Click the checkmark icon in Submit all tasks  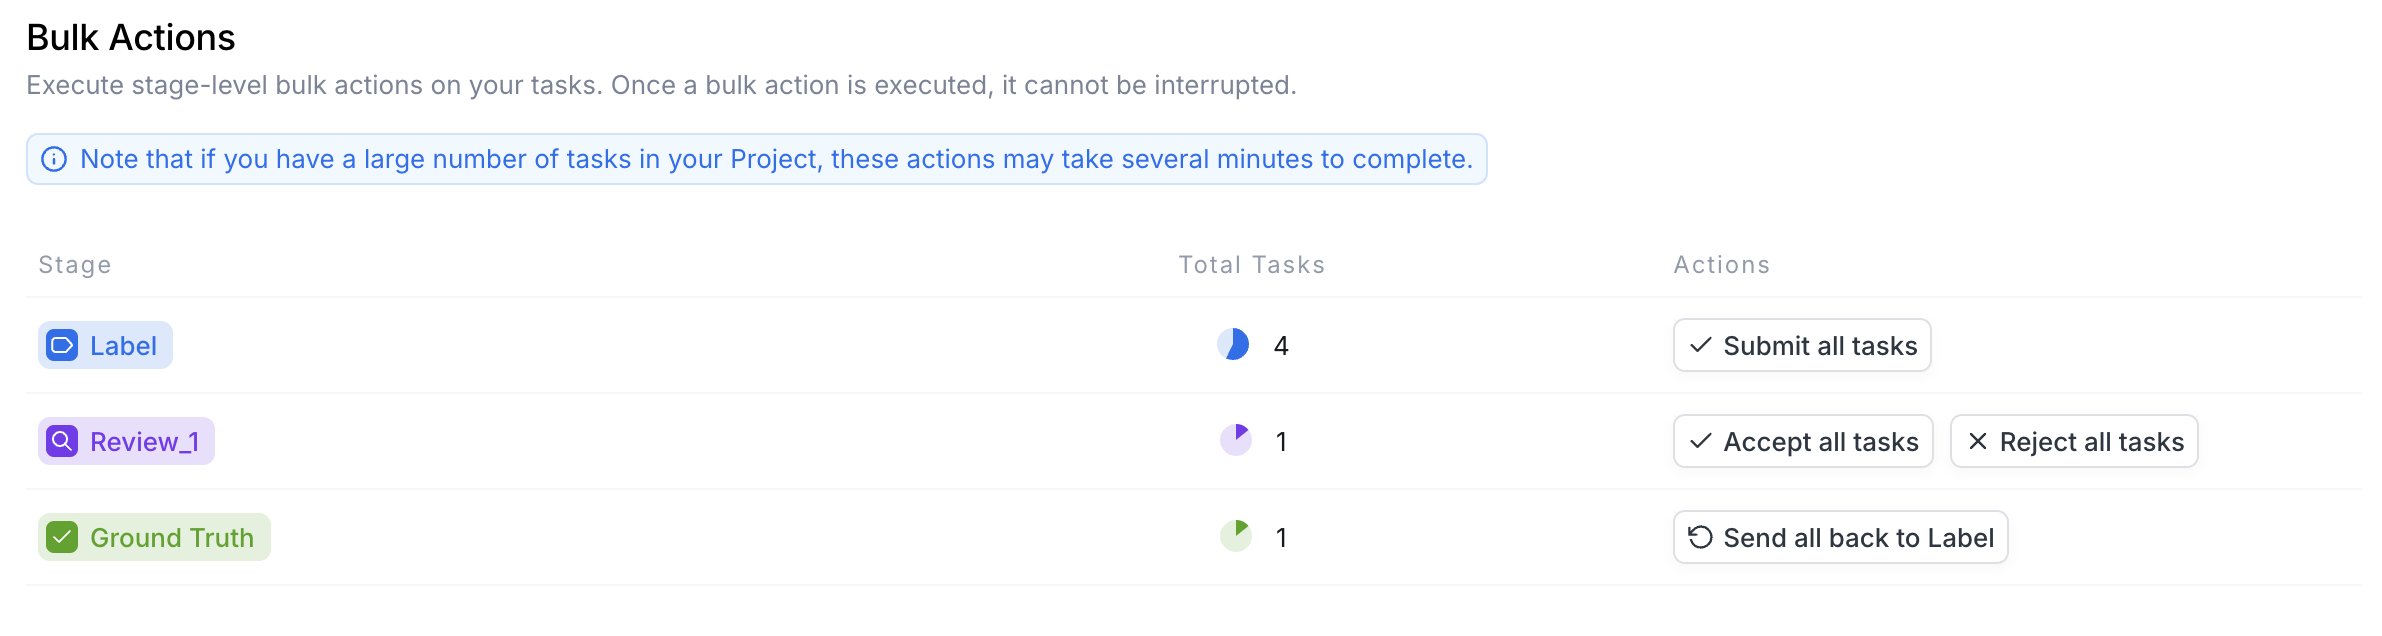click(x=1700, y=345)
